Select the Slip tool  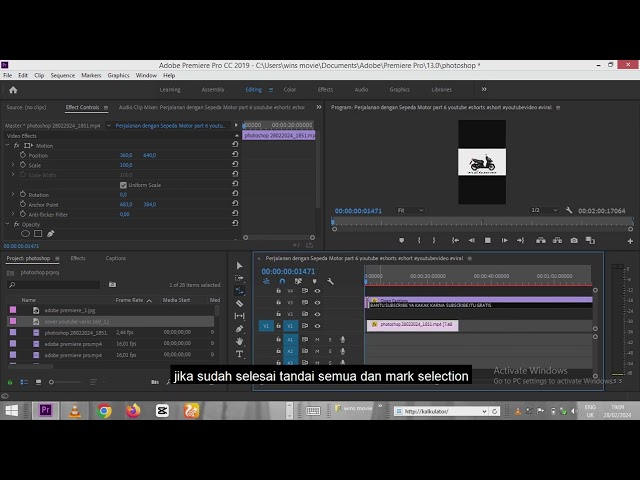240,316
